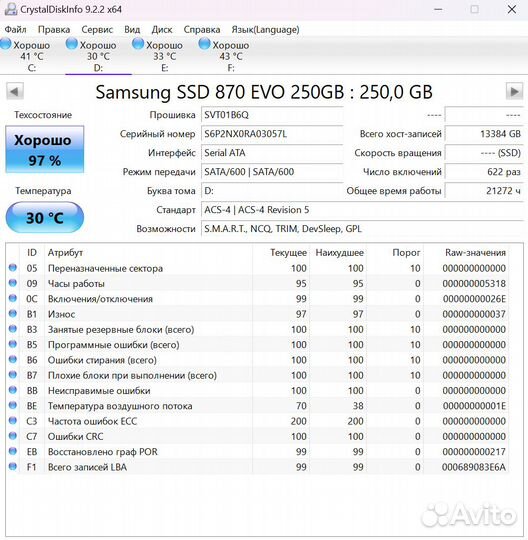Open the Язык(Language) menu
The image size is (528, 540).
pos(265,30)
